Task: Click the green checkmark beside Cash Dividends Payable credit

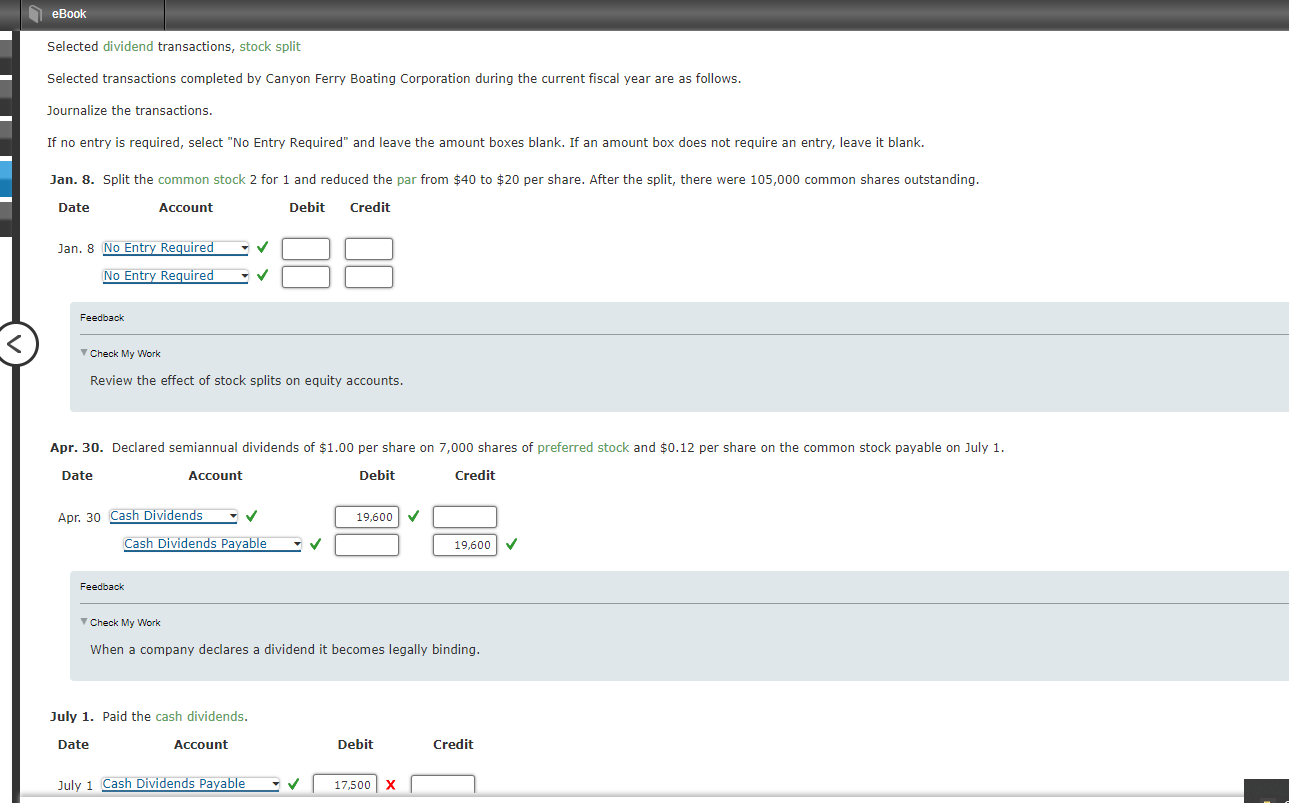Action: (x=510, y=544)
